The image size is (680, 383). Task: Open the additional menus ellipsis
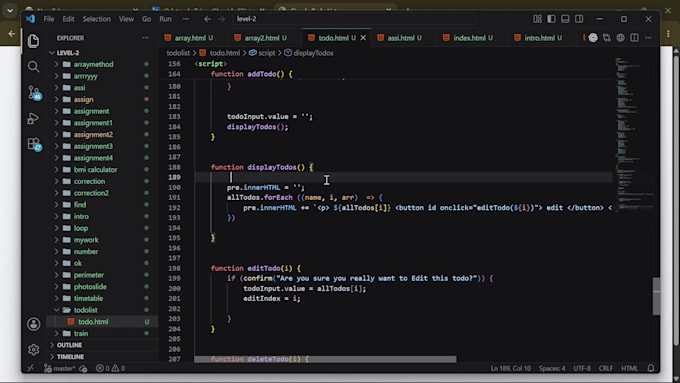(x=186, y=19)
